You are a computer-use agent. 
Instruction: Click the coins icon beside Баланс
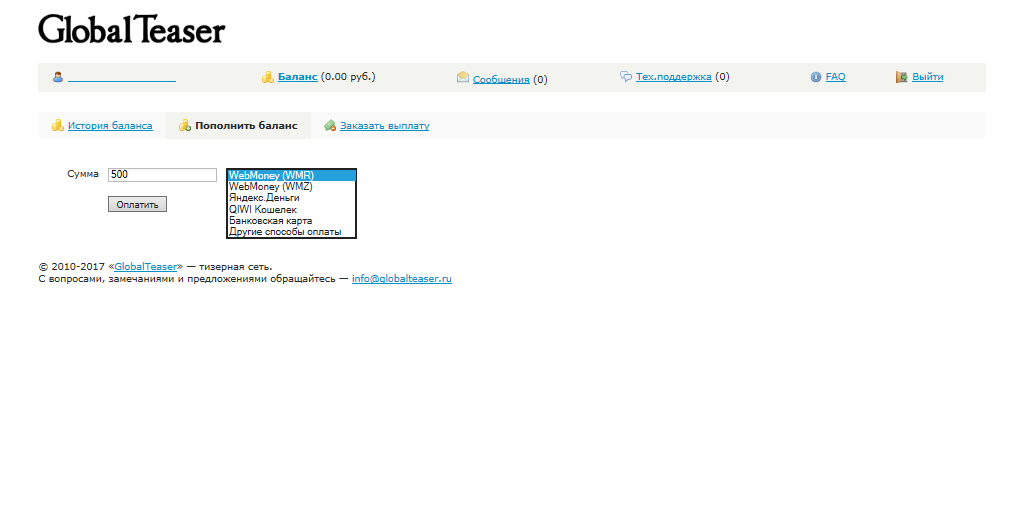[268, 77]
